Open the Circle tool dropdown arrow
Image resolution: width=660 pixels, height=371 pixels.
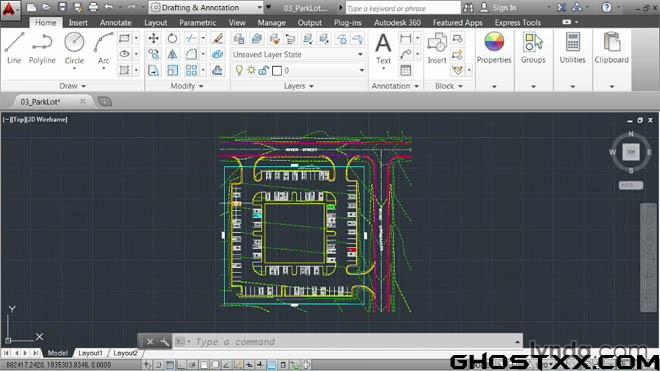click(74, 69)
